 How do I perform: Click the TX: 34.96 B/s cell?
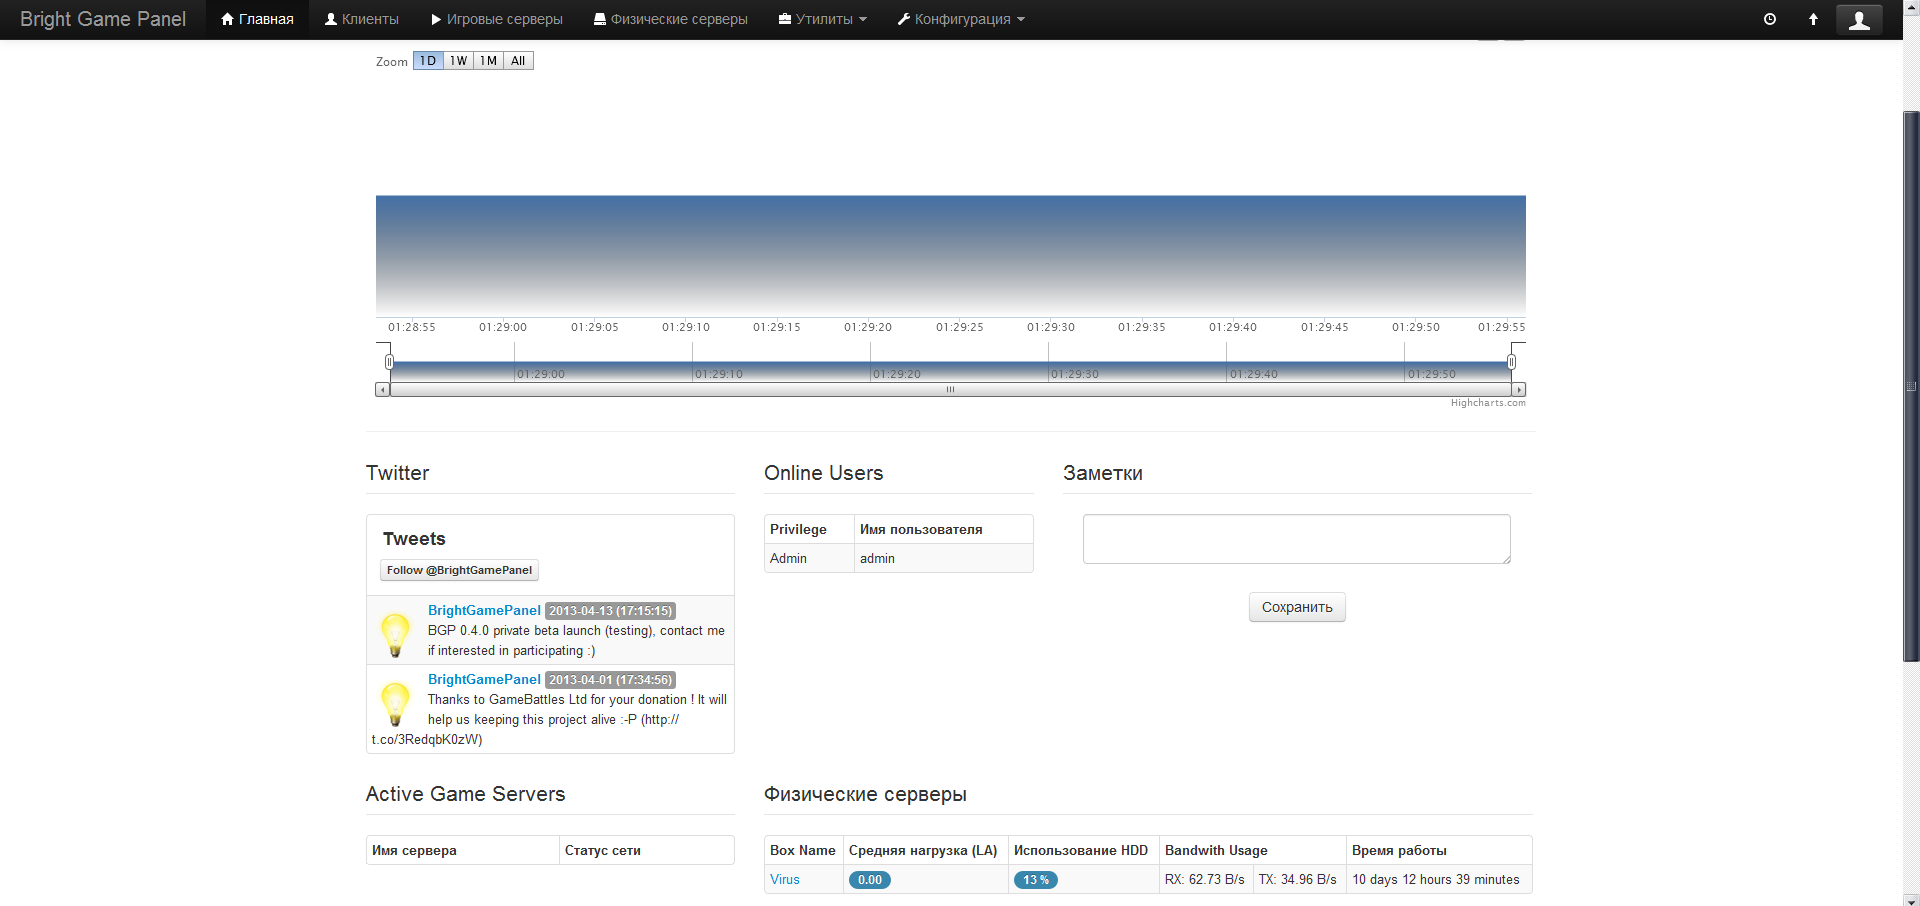click(x=1299, y=880)
